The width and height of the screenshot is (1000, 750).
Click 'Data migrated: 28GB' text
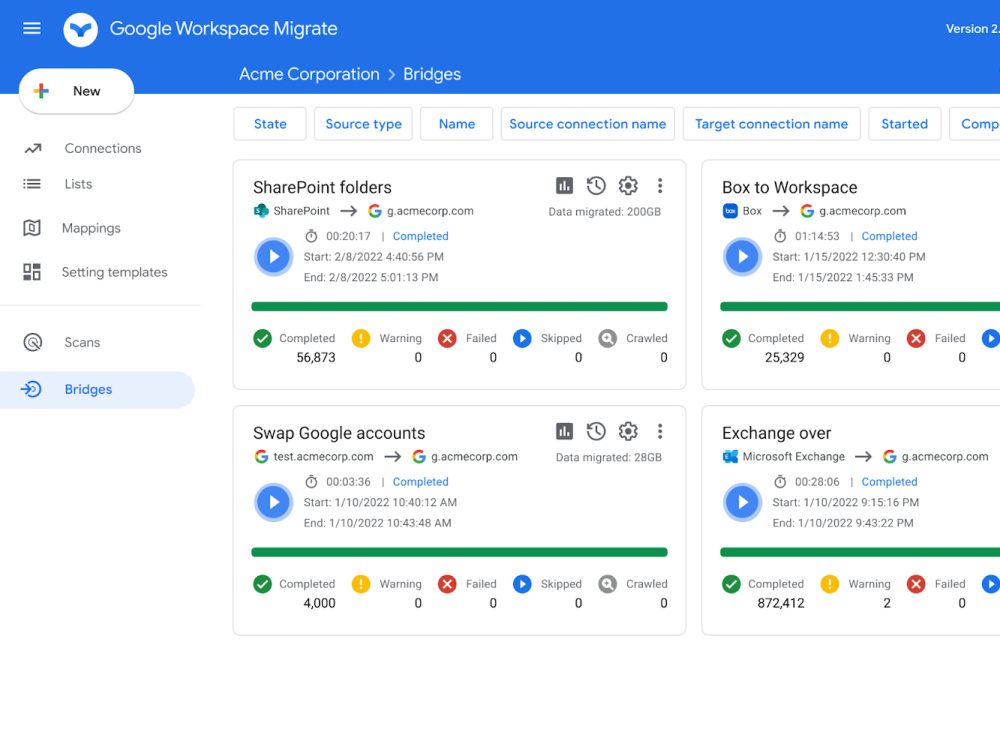click(608, 457)
